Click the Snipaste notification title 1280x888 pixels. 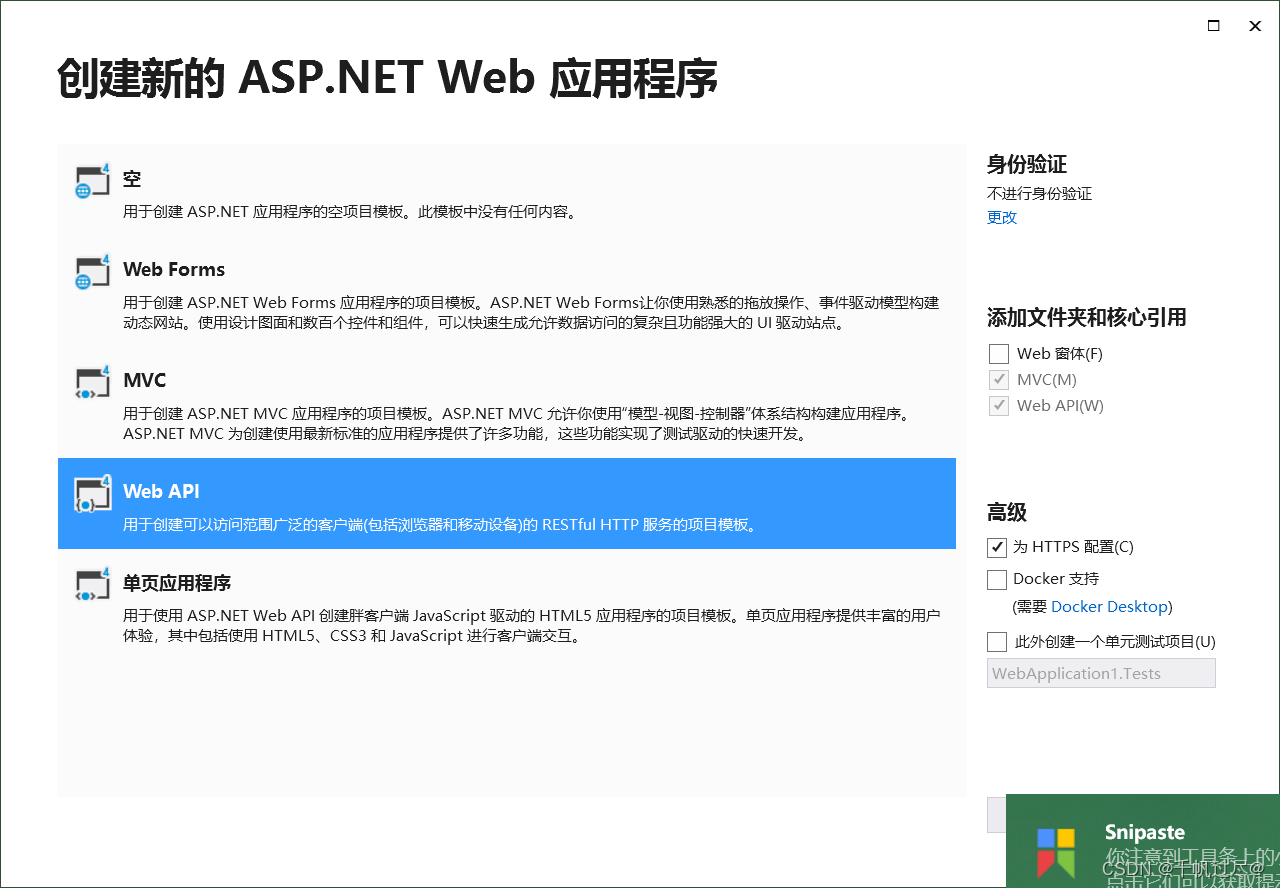[x=1145, y=832]
